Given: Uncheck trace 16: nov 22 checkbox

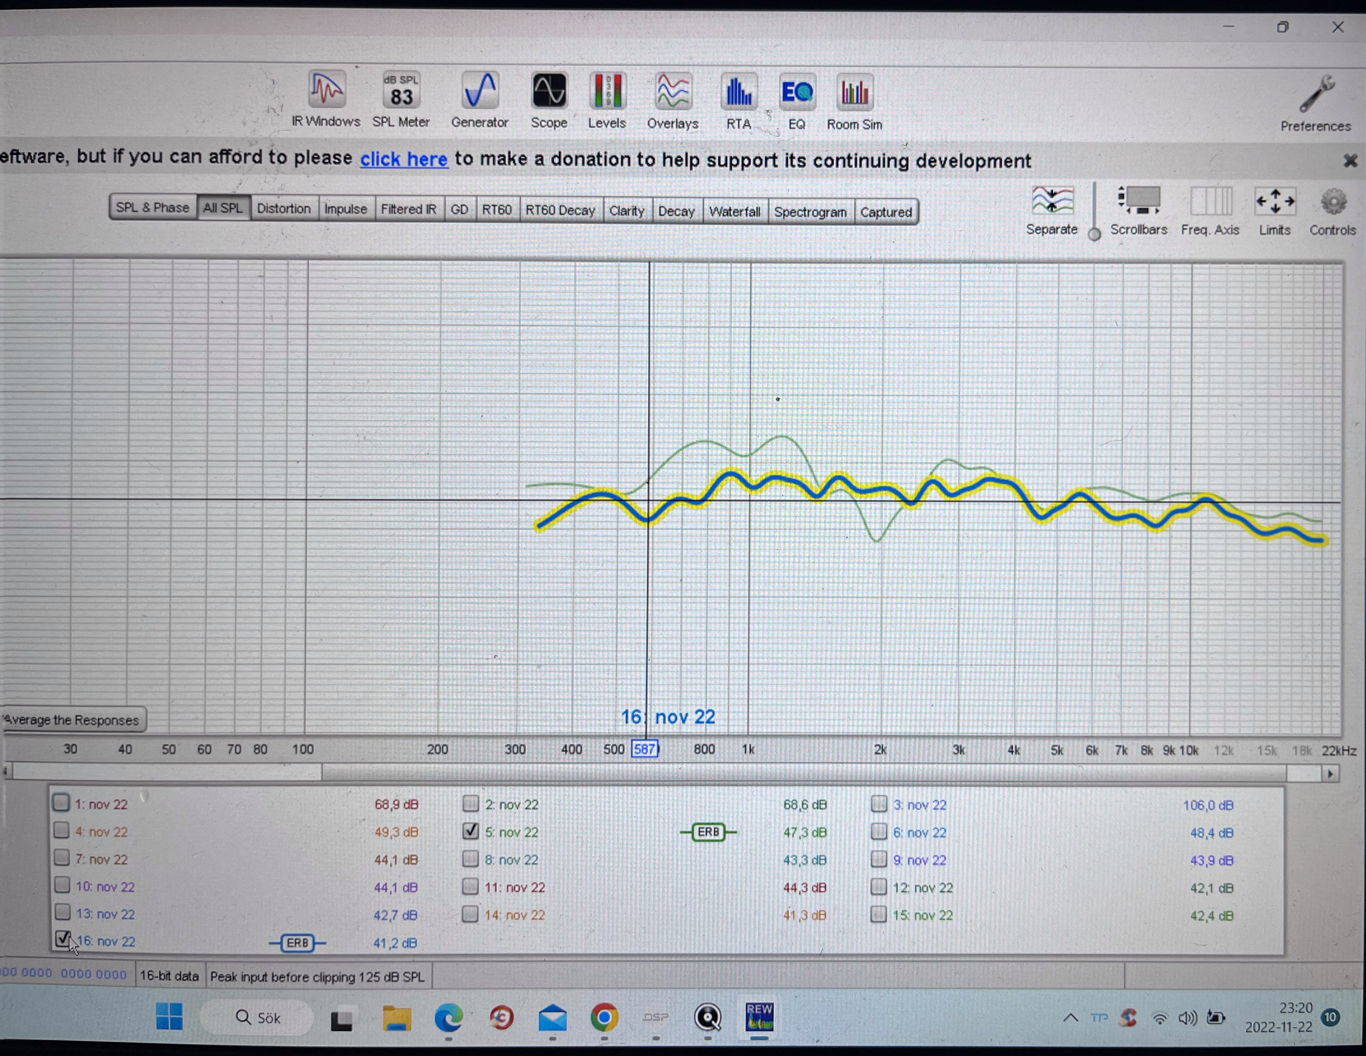Looking at the screenshot, I should click(62, 940).
